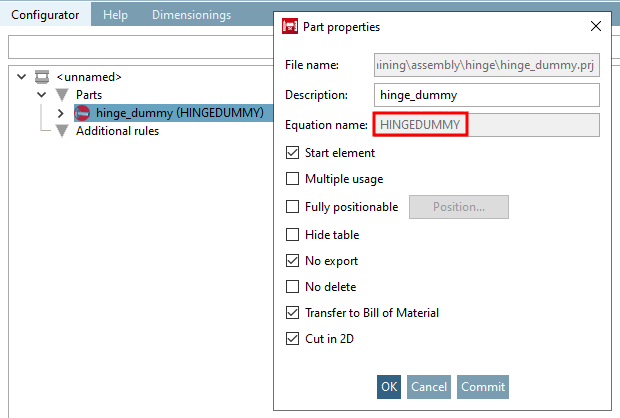
Task: Expand the hinge_dummy tree node
Action: tap(61, 113)
